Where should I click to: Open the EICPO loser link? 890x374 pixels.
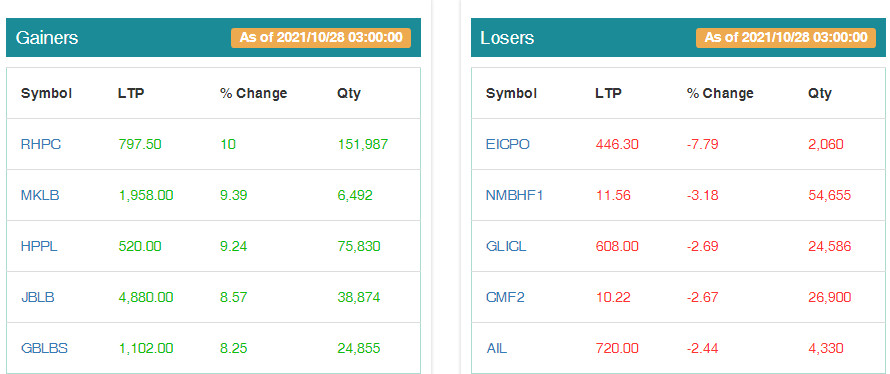point(507,144)
